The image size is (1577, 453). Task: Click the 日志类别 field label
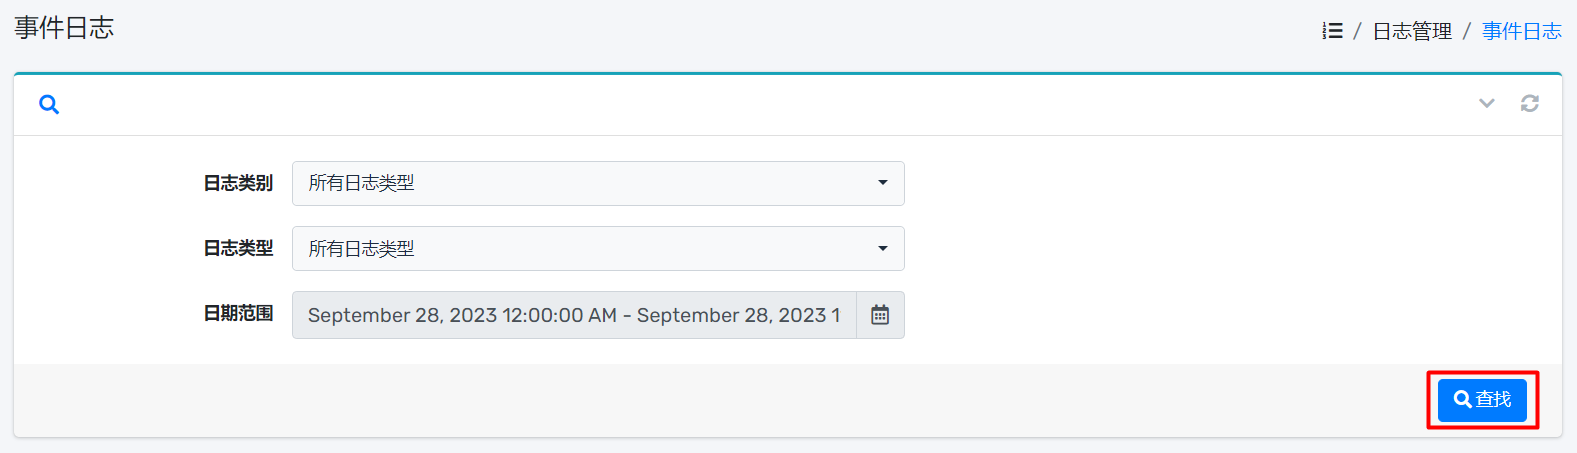click(238, 183)
